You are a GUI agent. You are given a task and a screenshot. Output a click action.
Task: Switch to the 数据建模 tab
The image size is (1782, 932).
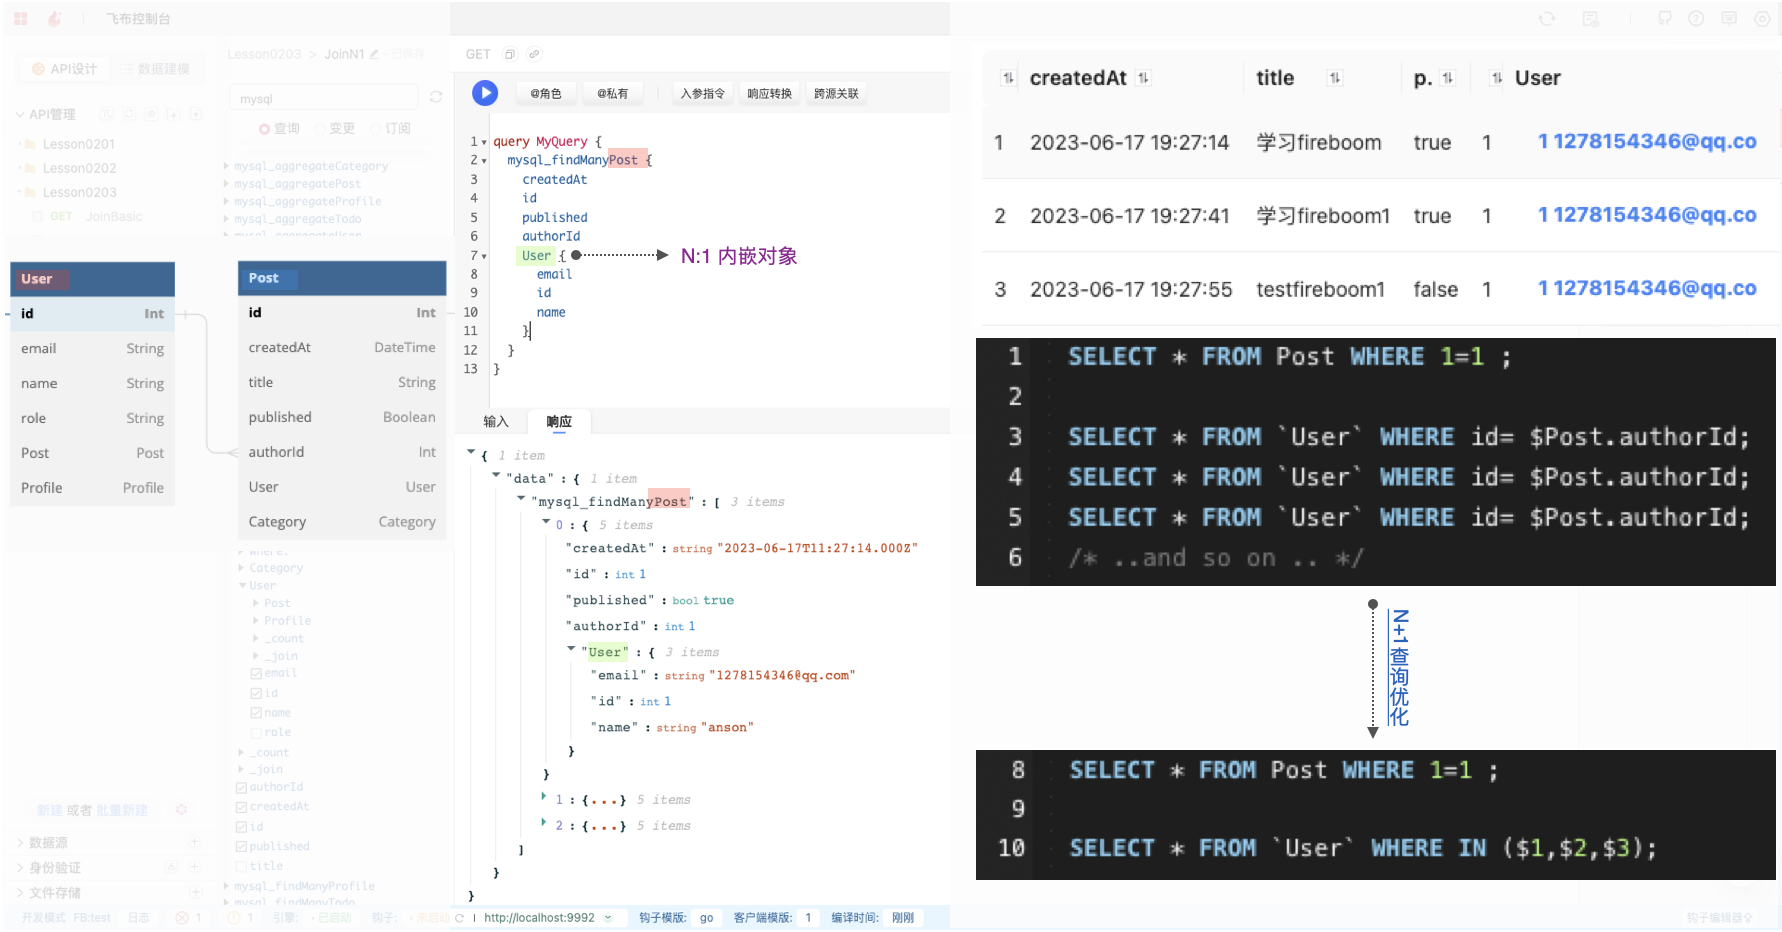(x=155, y=69)
